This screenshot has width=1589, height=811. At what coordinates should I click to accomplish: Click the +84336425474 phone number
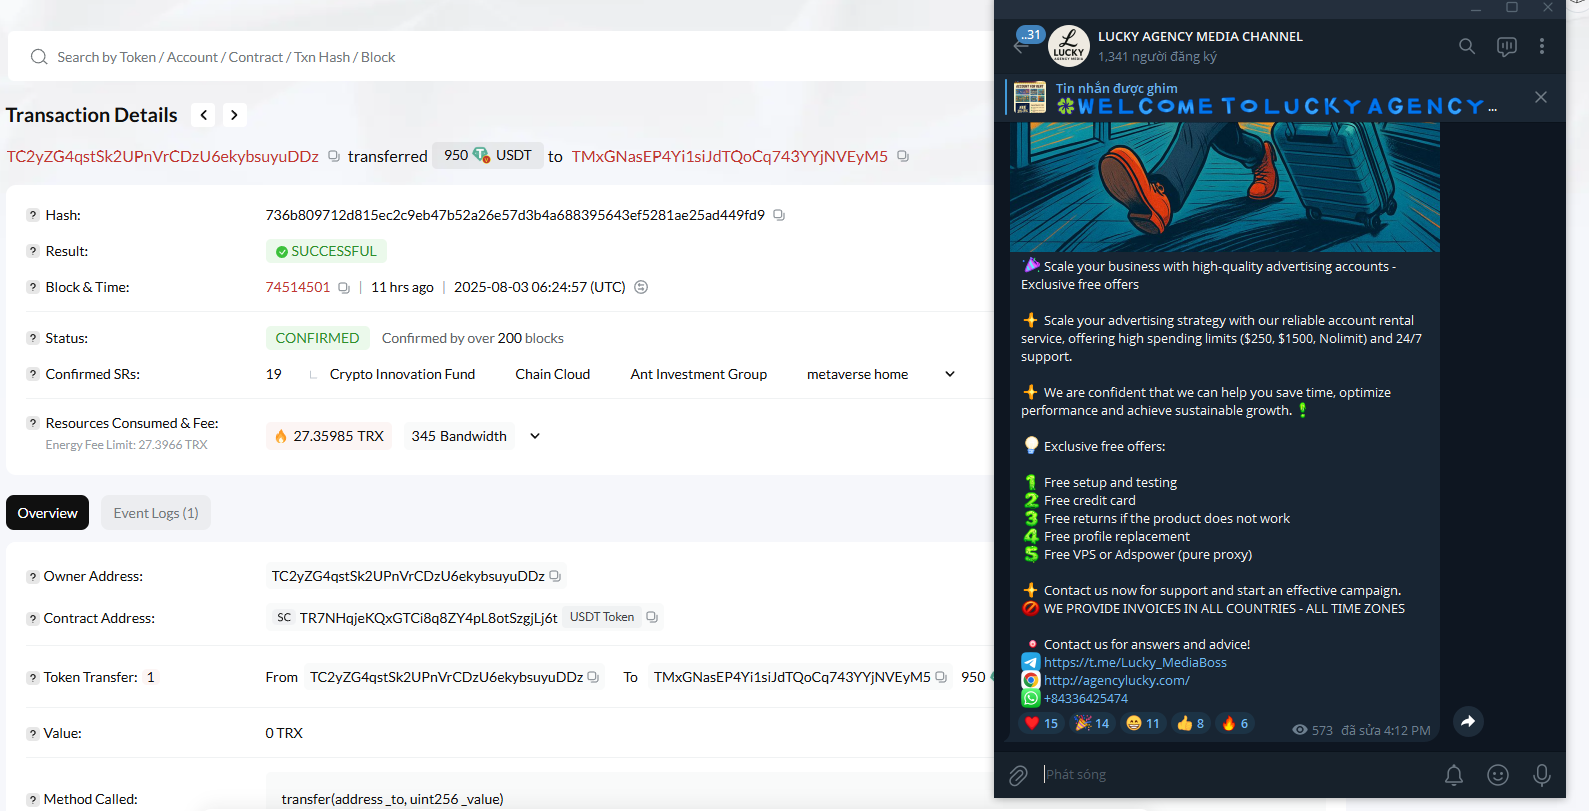click(x=1086, y=698)
